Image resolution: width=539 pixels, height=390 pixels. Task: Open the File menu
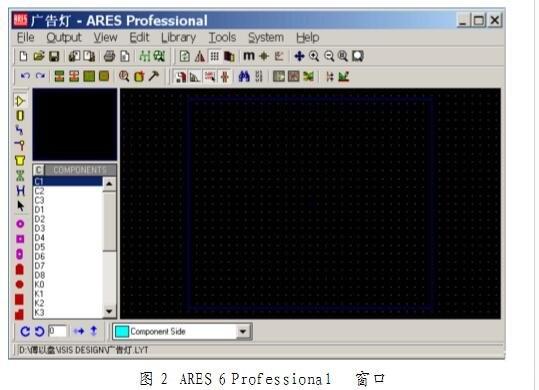click(25, 37)
